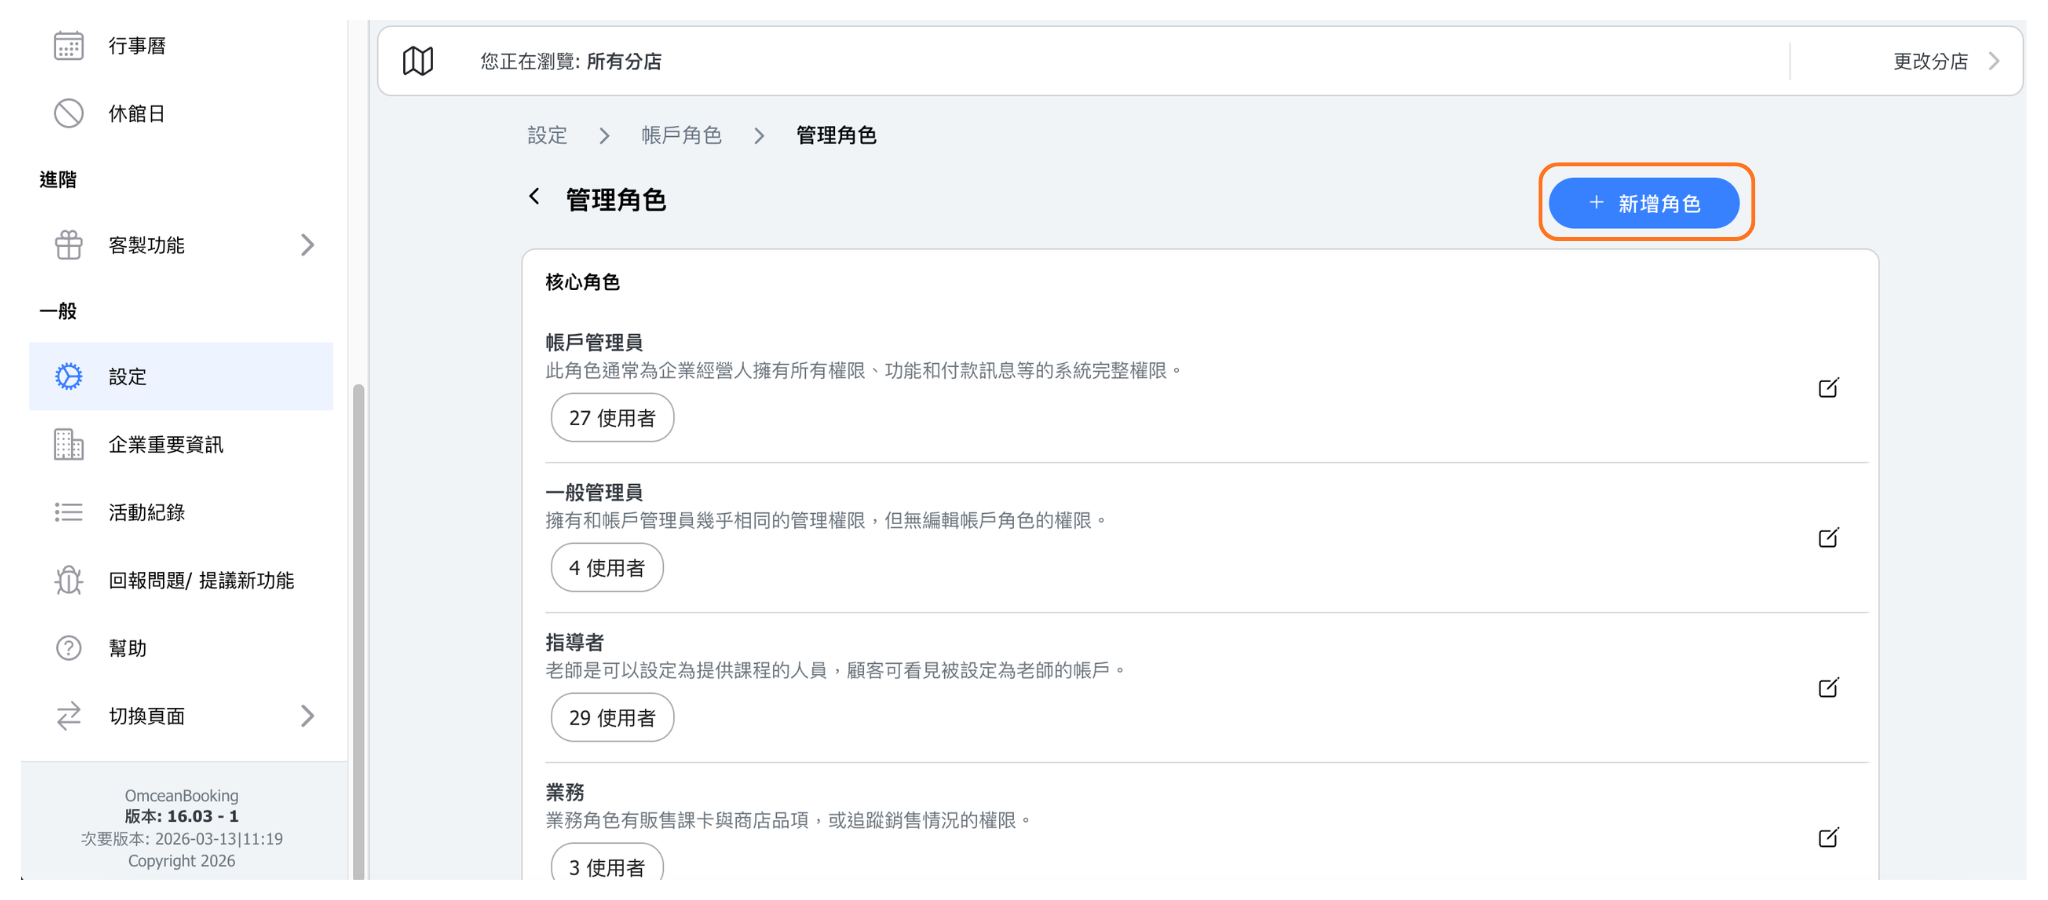Expand the 切換頁面 submenu arrow

[307, 716]
